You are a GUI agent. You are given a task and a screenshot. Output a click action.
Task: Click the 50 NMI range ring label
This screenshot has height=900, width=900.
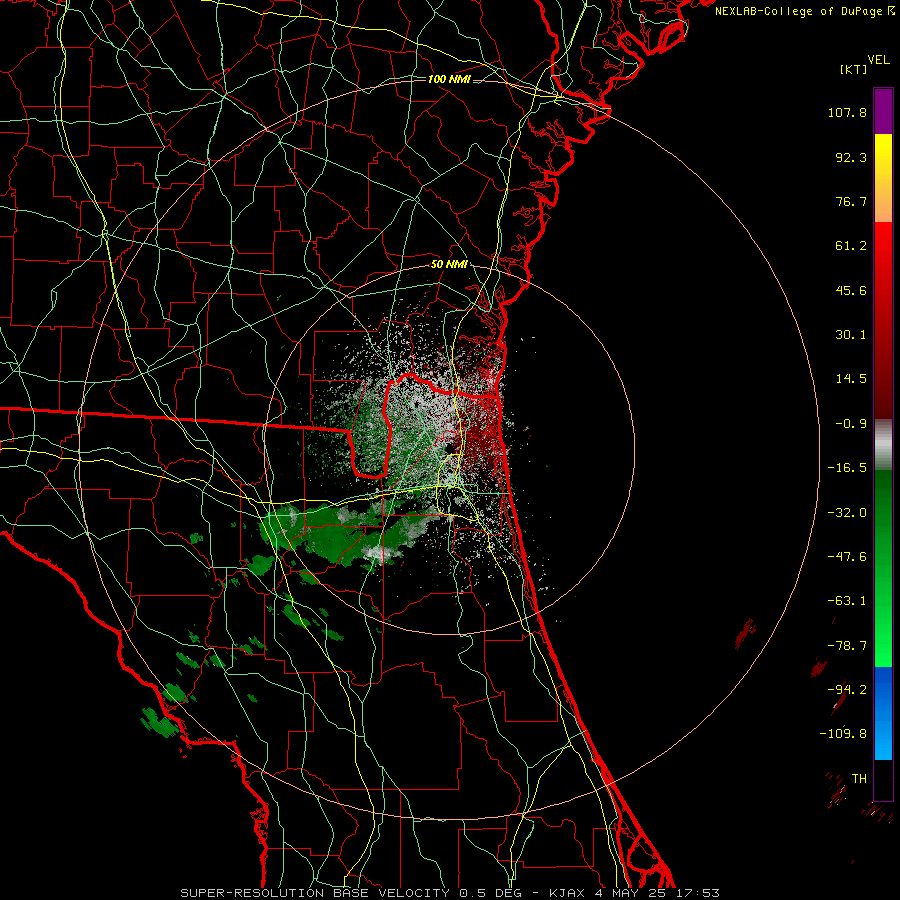click(x=449, y=265)
